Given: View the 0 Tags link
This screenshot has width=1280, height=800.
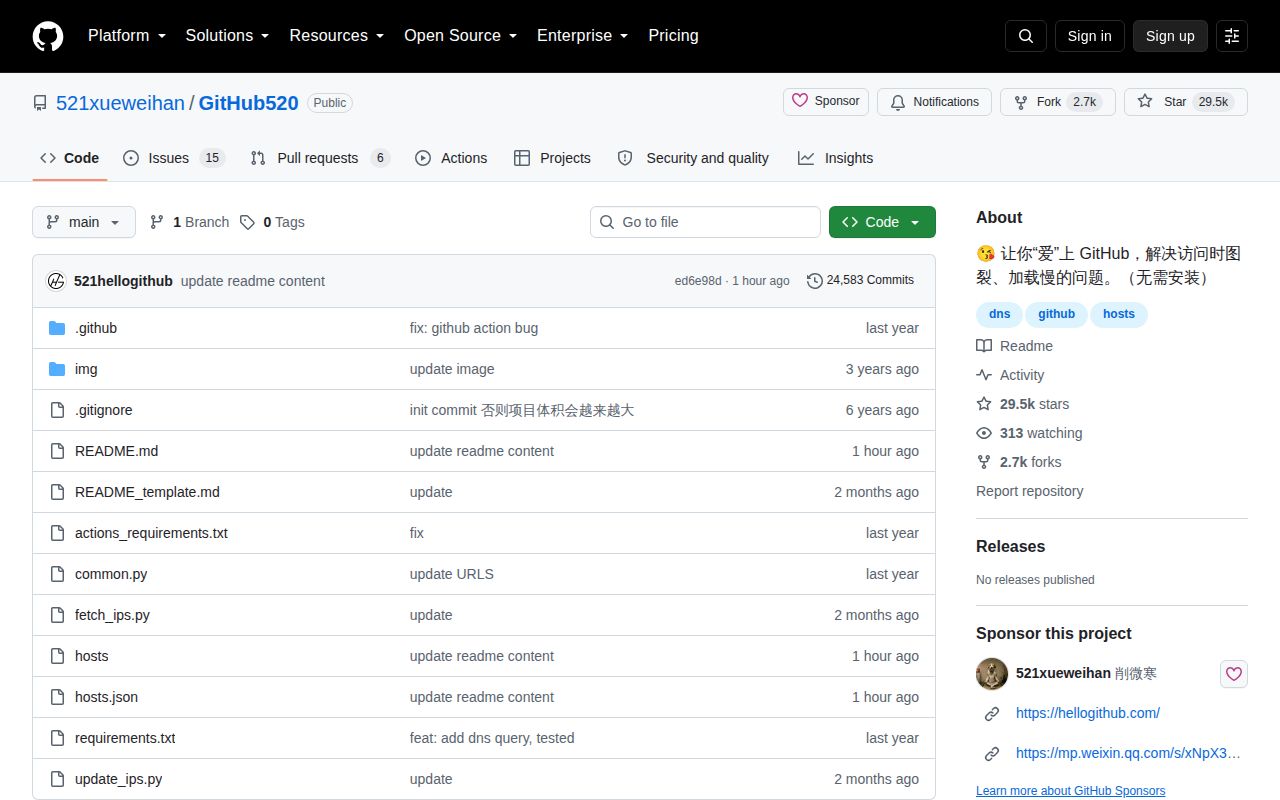Looking at the screenshot, I should tap(272, 222).
